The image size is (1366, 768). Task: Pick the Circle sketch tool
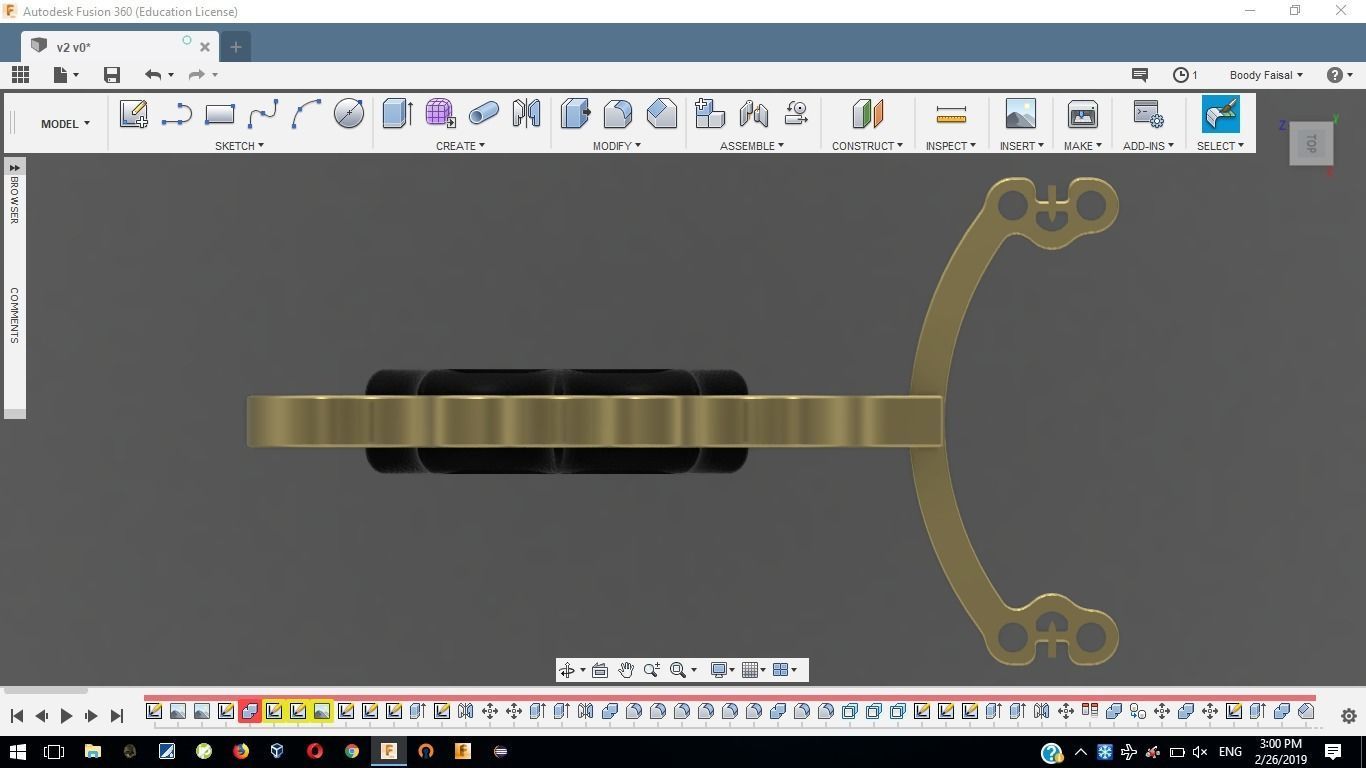click(x=349, y=114)
